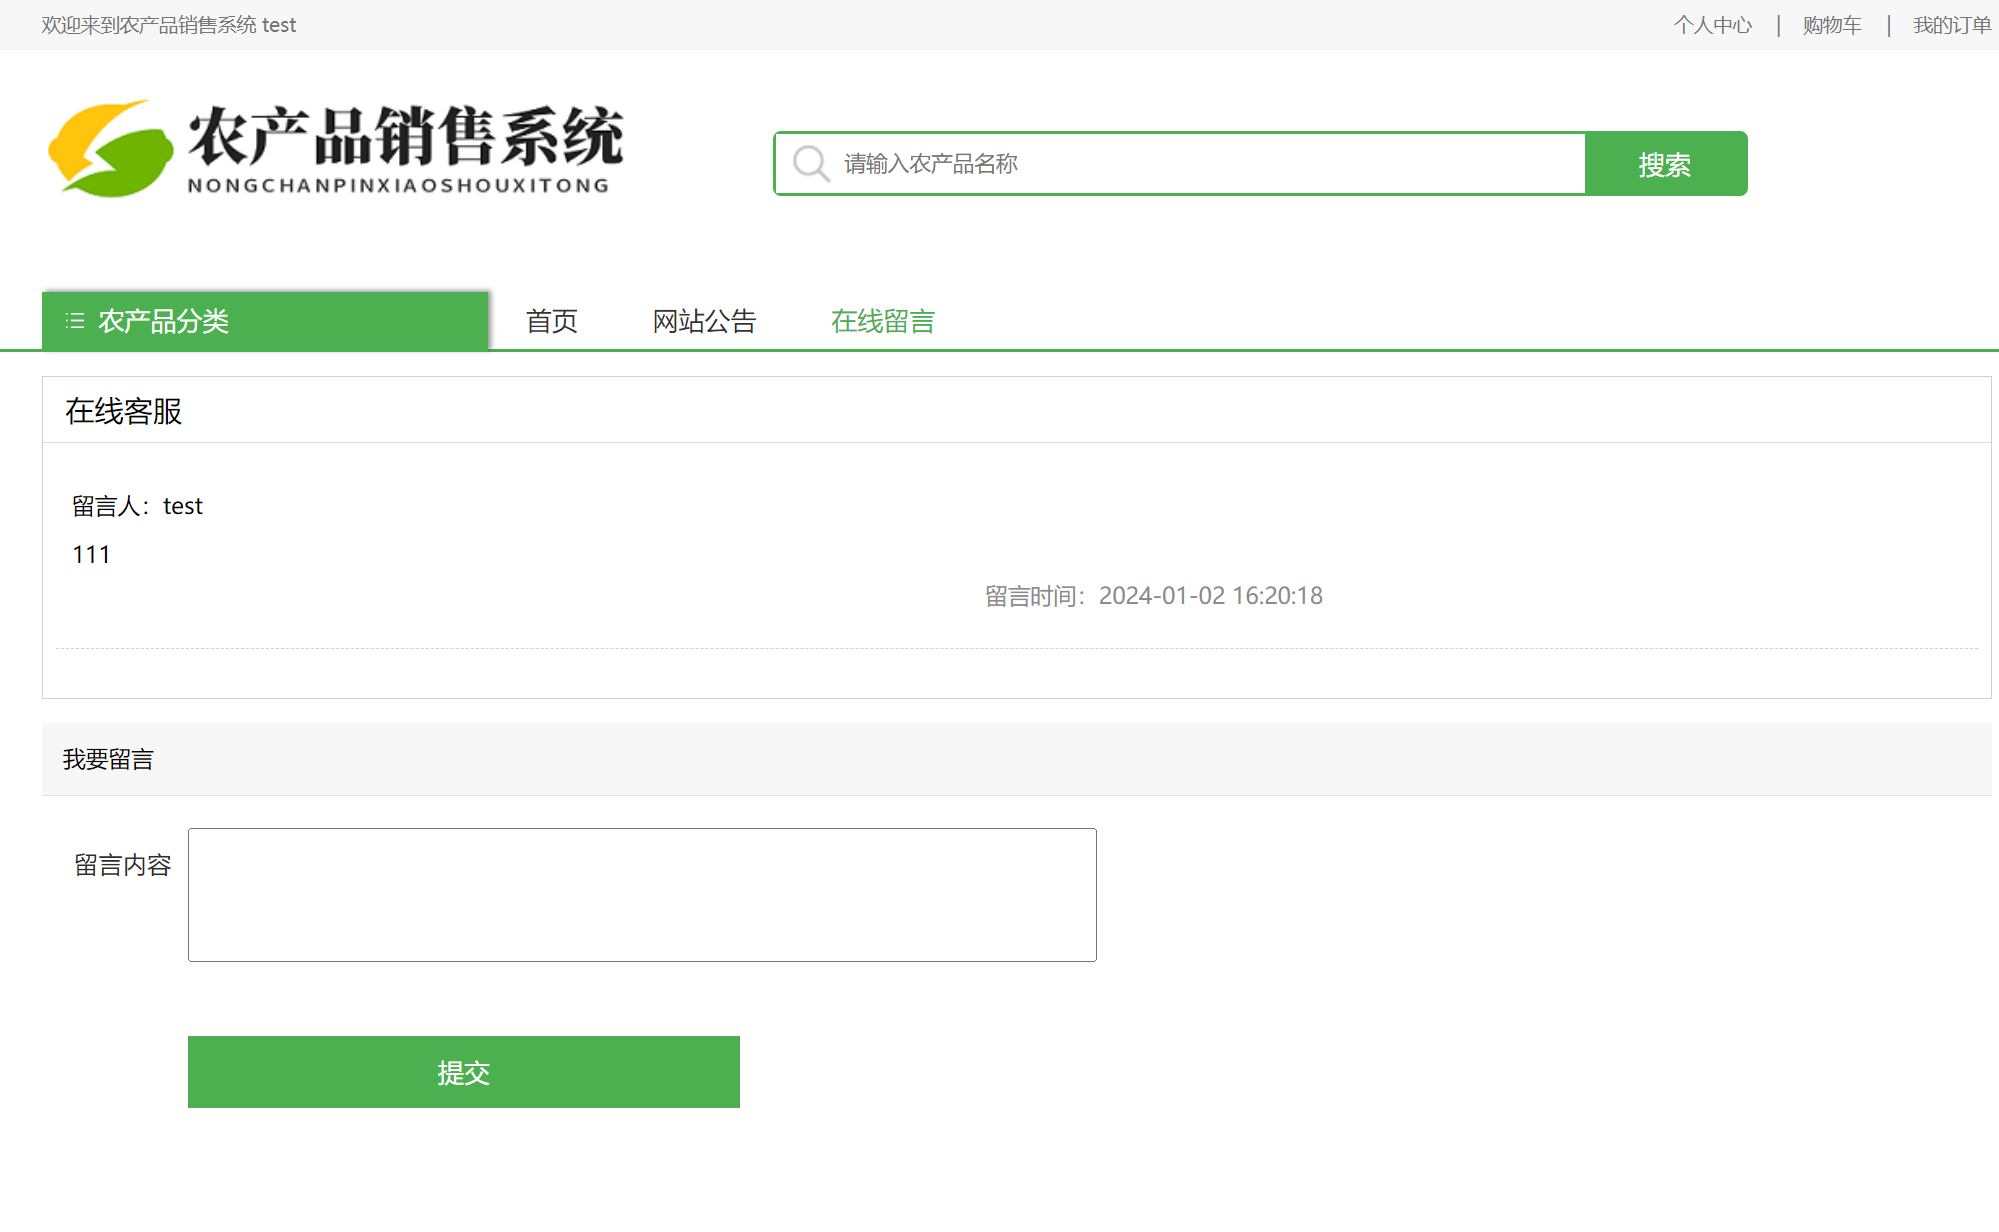
Task: Select the 在线留言 message tab
Action: 881,321
